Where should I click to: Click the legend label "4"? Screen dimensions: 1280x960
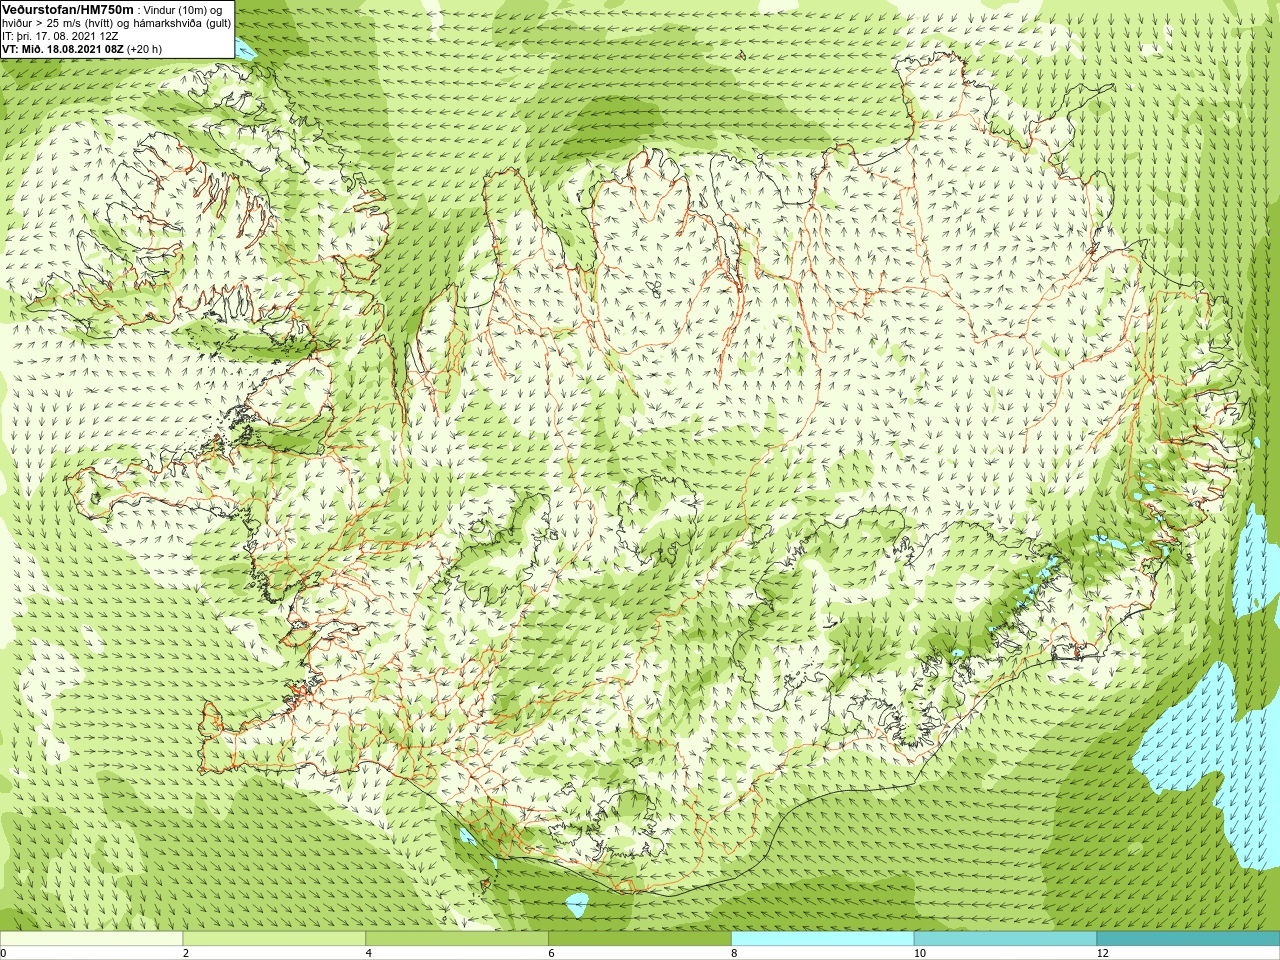369,953
